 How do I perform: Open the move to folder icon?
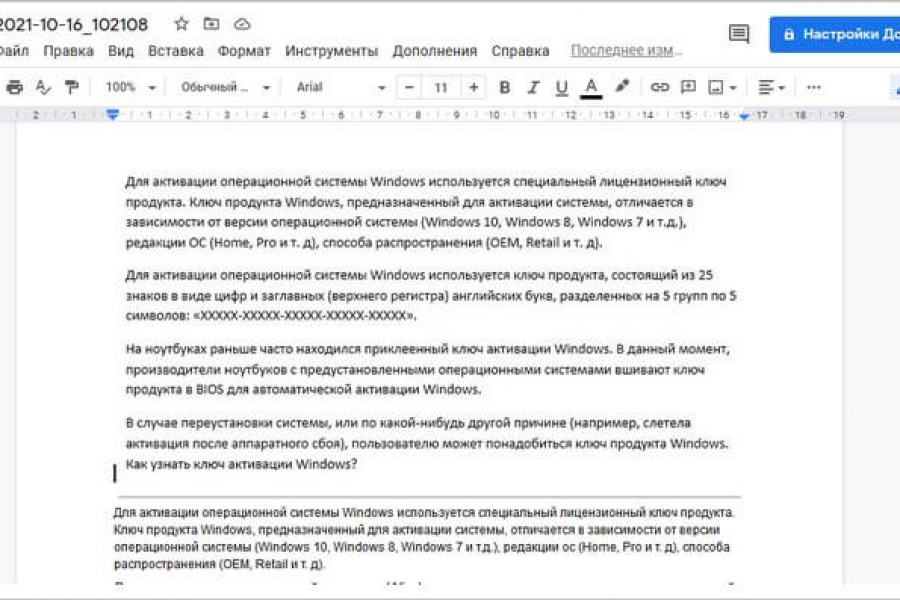tap(212, 24)
